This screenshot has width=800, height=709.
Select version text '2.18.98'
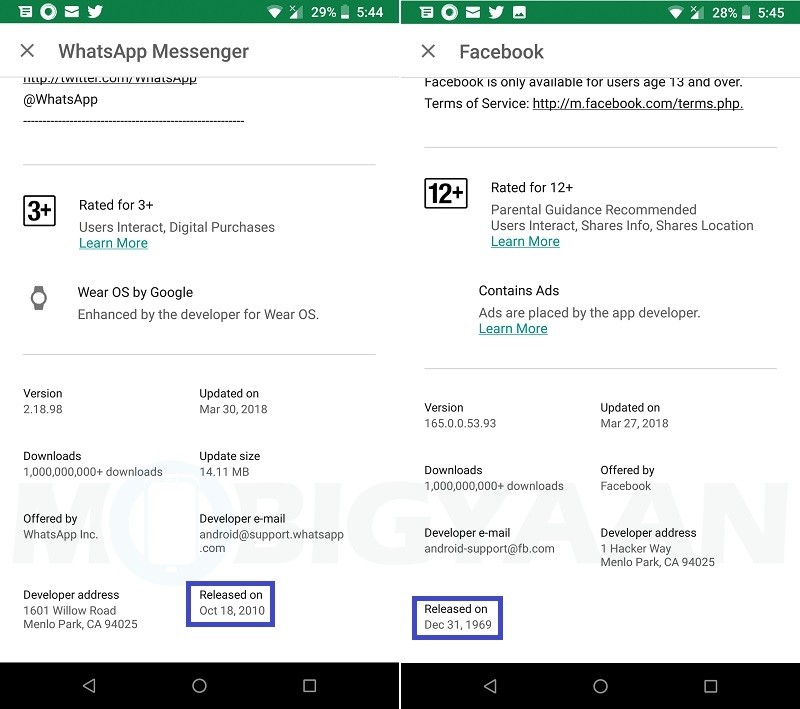point(43,409)
